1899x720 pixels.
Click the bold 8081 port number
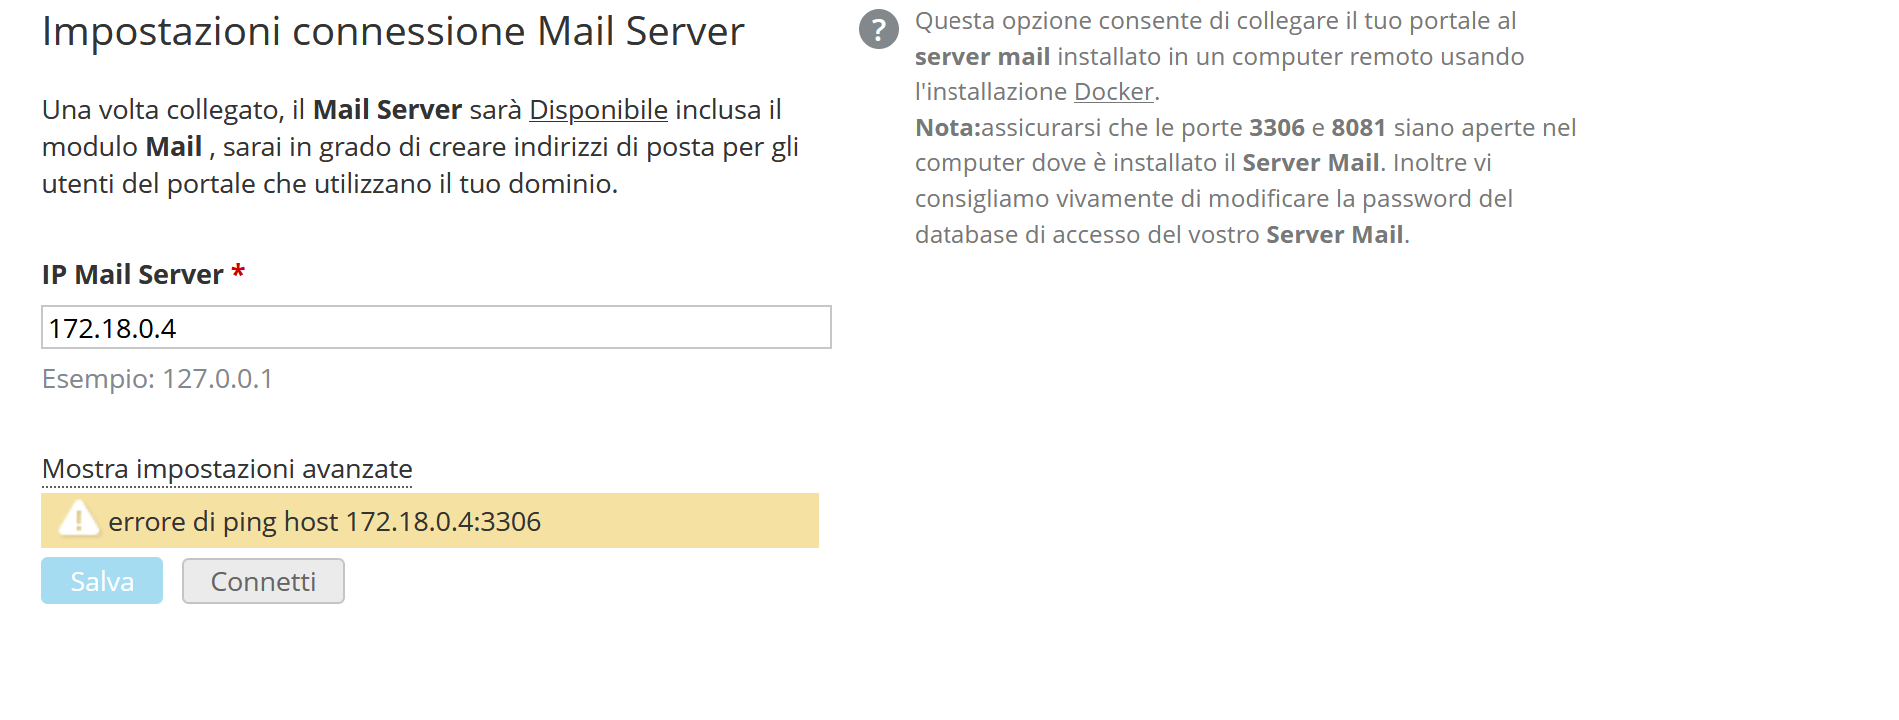tap(1360, 128)
